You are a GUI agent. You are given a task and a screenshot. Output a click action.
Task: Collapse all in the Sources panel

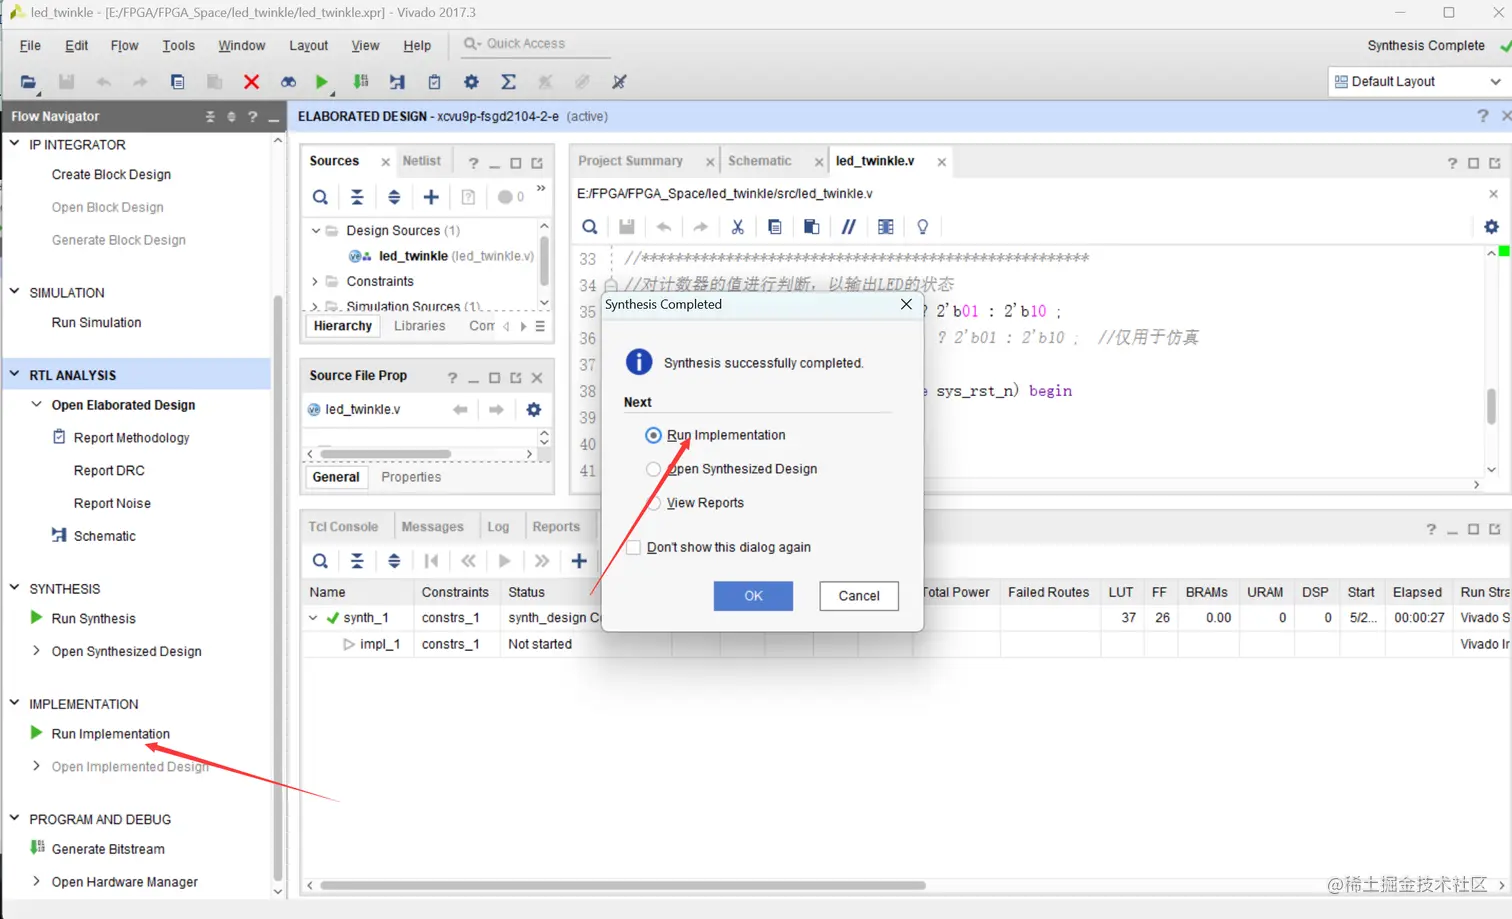pyautogui.click(x=357, y=197)
